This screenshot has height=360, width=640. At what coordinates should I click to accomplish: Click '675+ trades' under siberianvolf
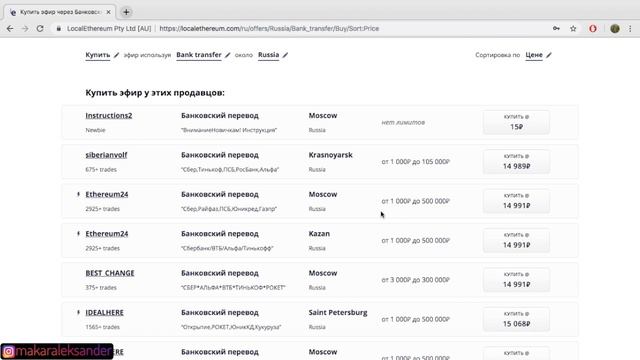click(101, 169)
